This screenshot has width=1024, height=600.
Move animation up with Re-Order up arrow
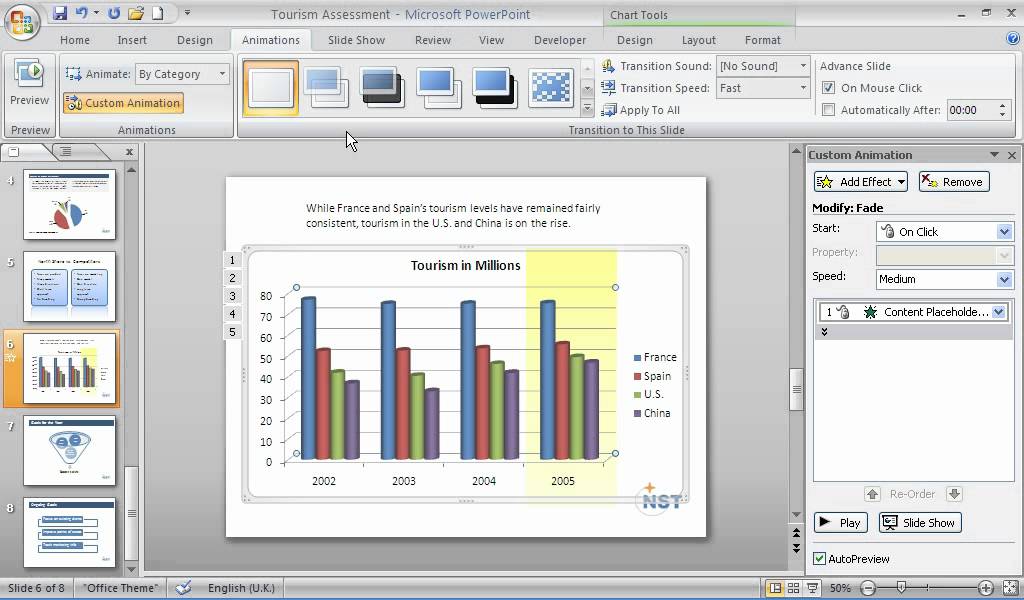(872, 494)
